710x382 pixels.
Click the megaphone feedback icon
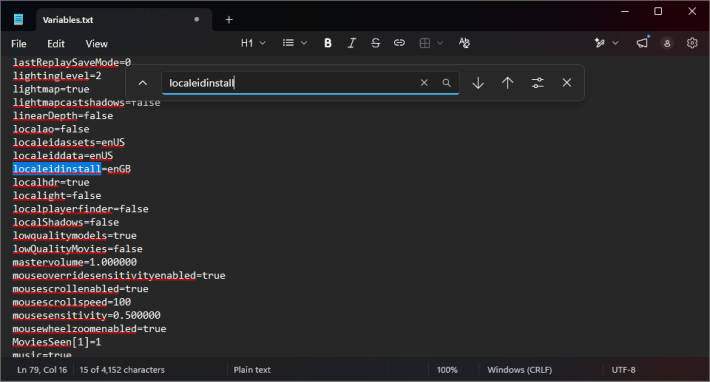642,43
